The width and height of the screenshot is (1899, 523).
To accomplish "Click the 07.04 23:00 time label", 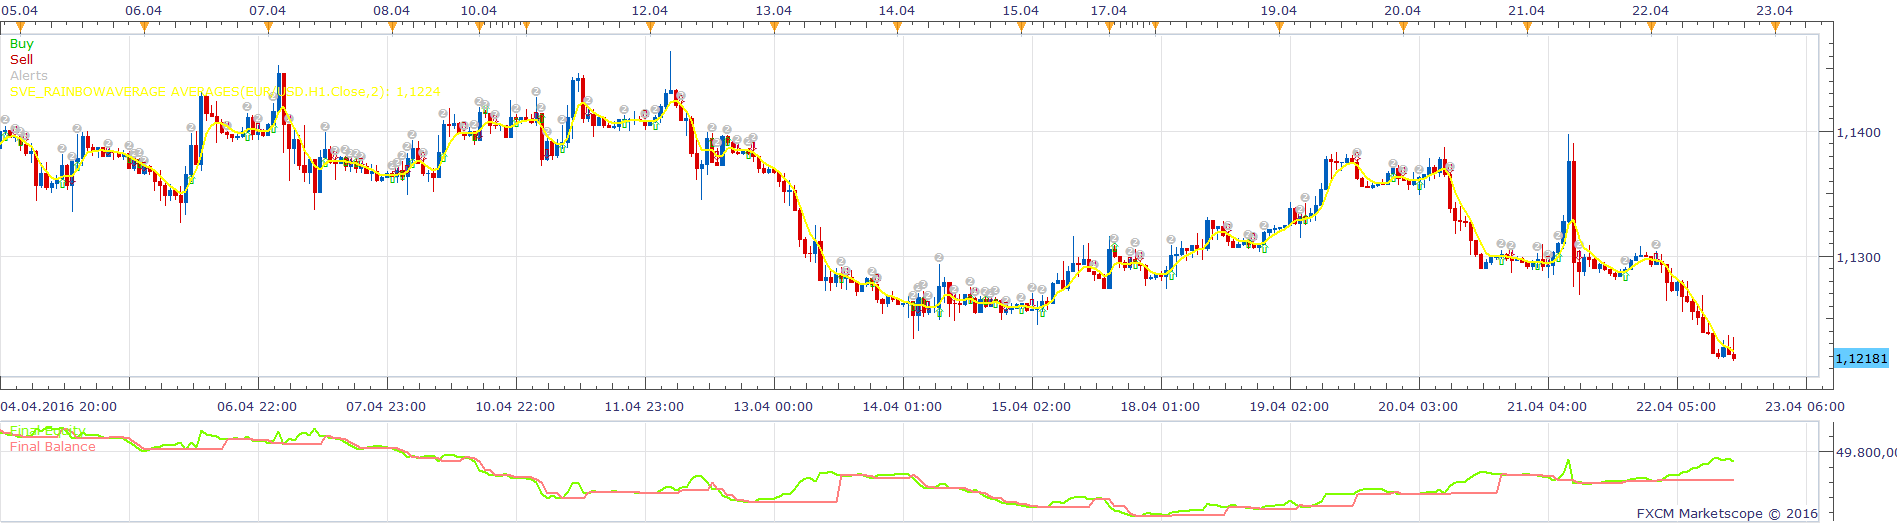I will click(386, 407).
